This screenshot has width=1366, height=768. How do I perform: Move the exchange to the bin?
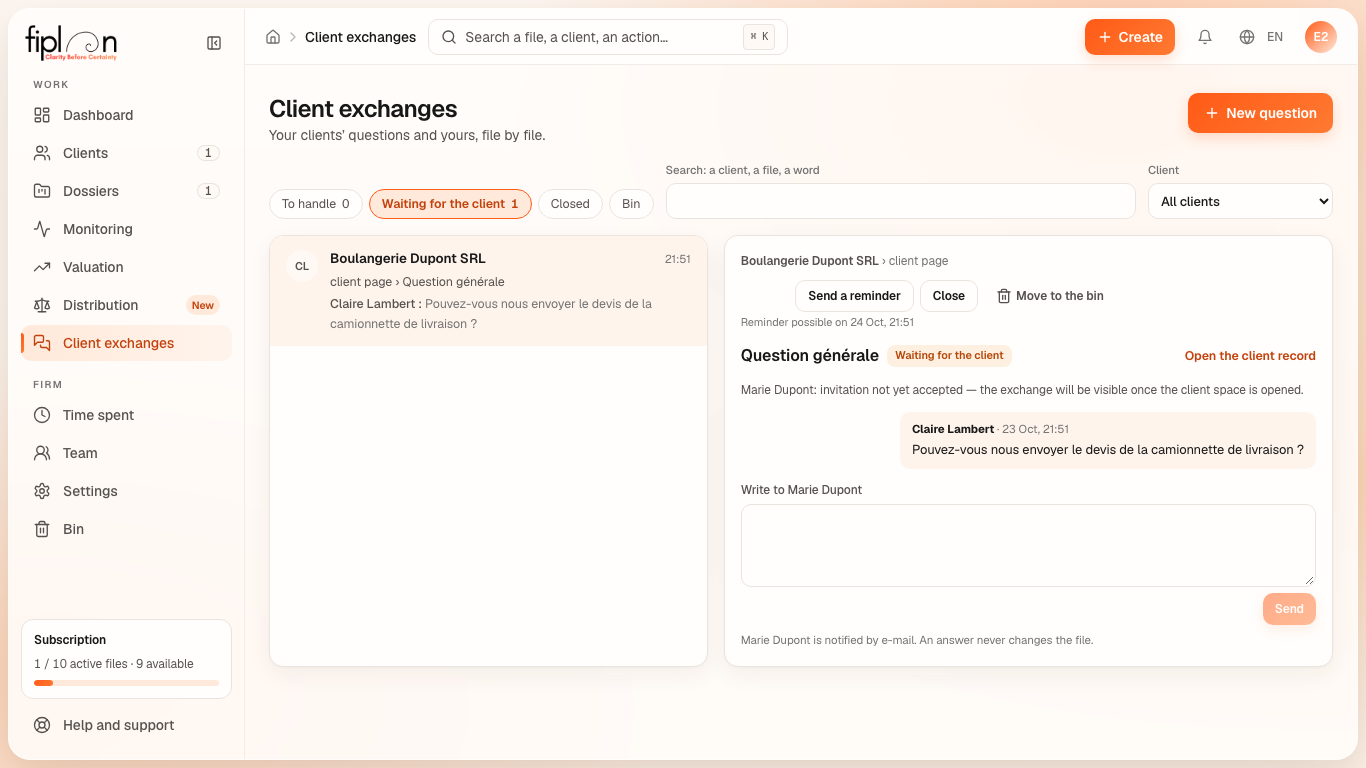pos(1050,296)
